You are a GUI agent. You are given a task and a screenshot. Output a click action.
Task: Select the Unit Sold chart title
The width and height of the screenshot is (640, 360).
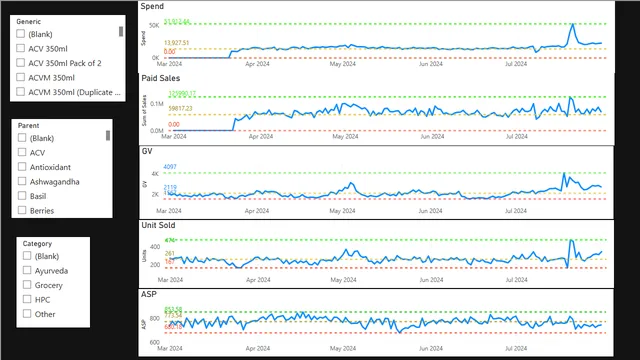point(158,225)
